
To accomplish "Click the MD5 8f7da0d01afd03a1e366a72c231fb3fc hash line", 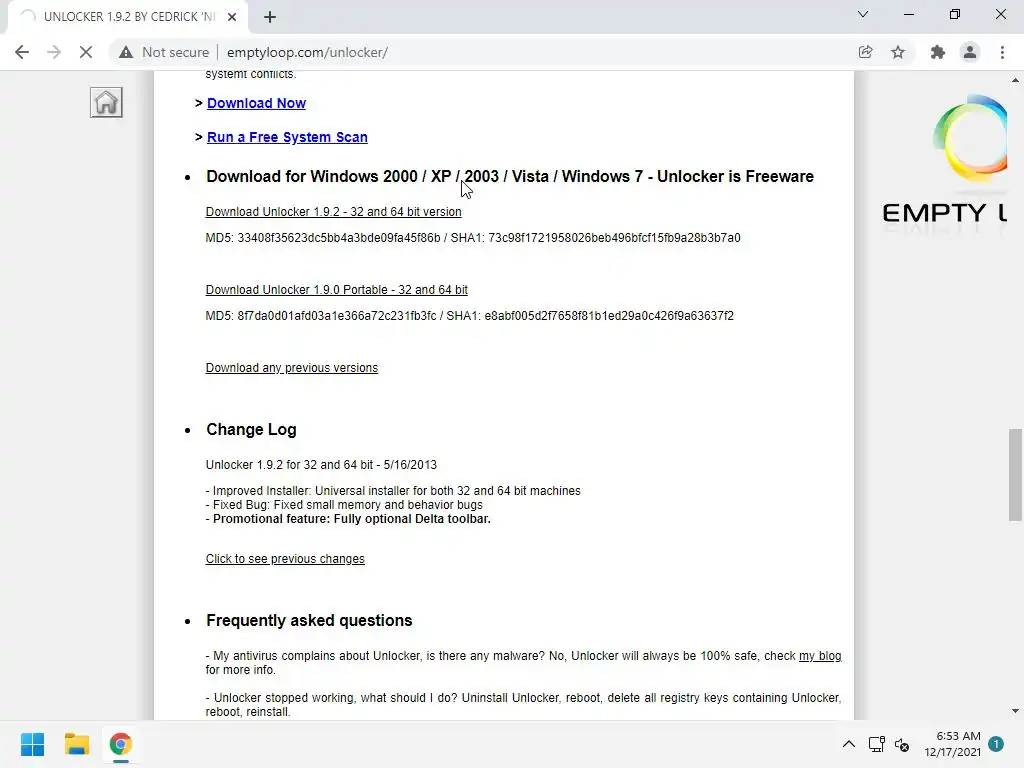I will pyautogui.click(x=470, y=315).
